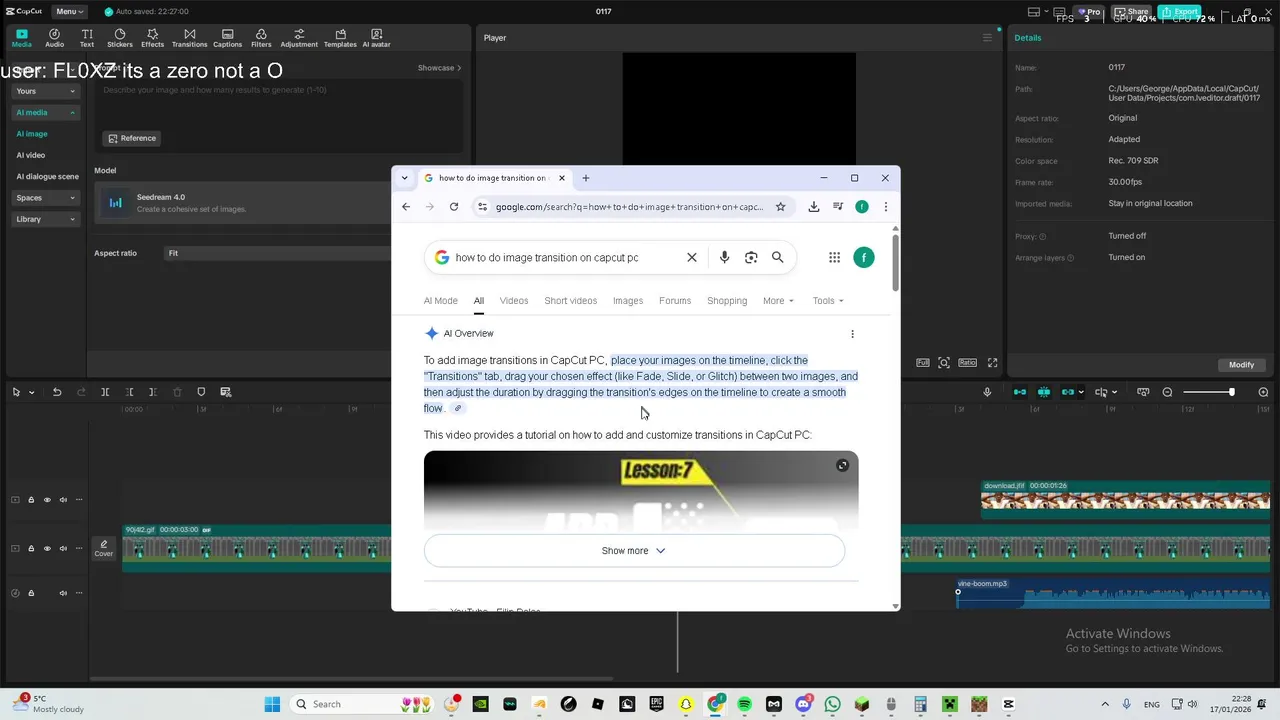Toggle the main track magnet icon
Image resolution: width=1280 pixels, height=720 pixels.
1020,392
